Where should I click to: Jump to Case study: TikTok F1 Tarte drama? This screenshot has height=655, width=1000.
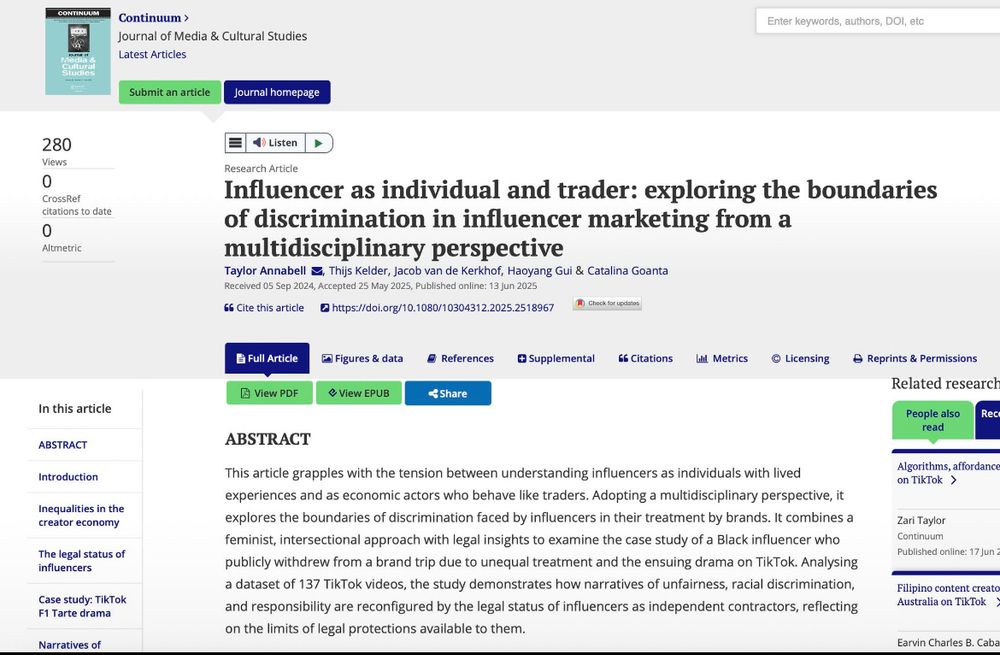point(82,606)
